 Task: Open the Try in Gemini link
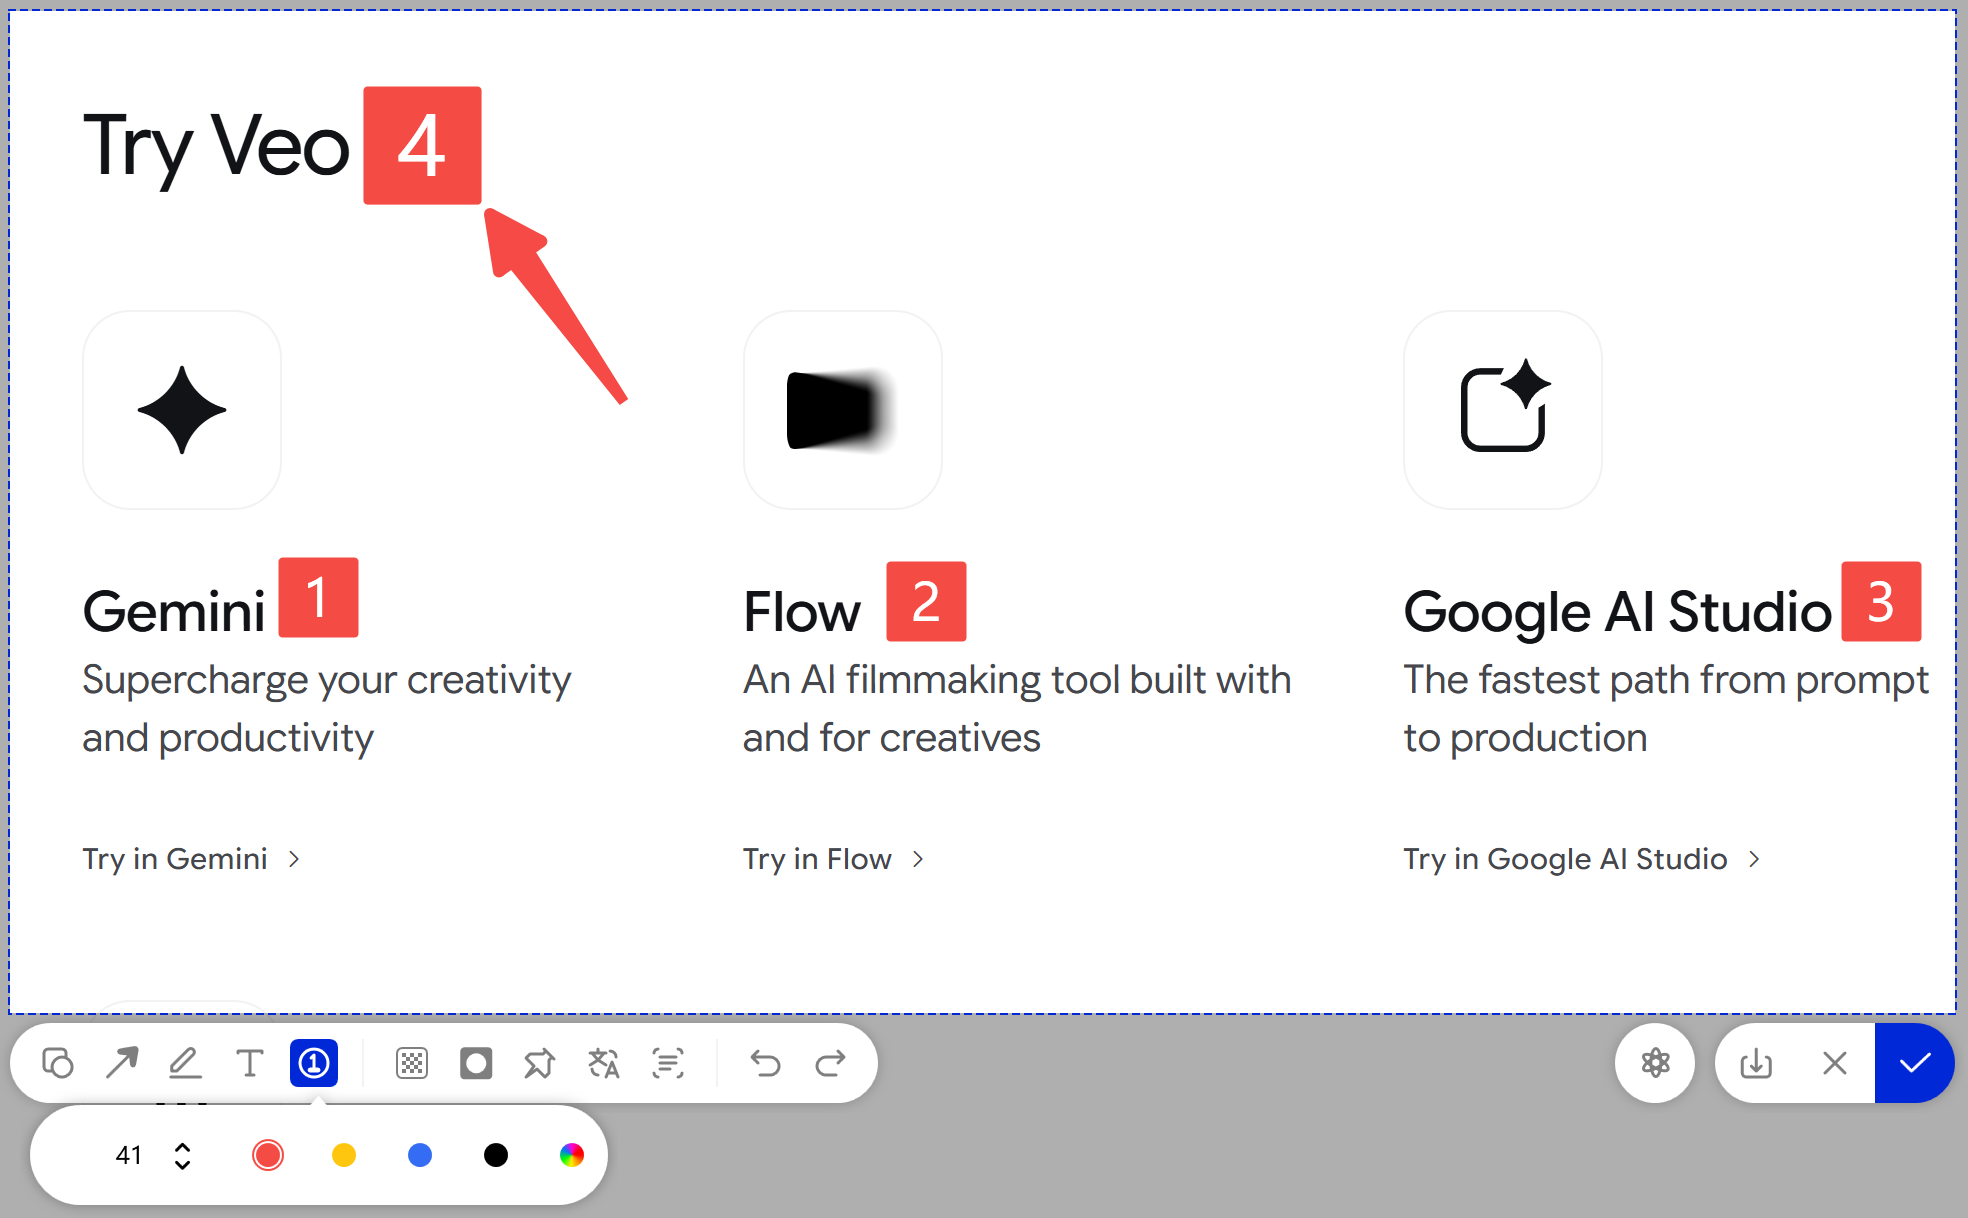coord(175,858)
